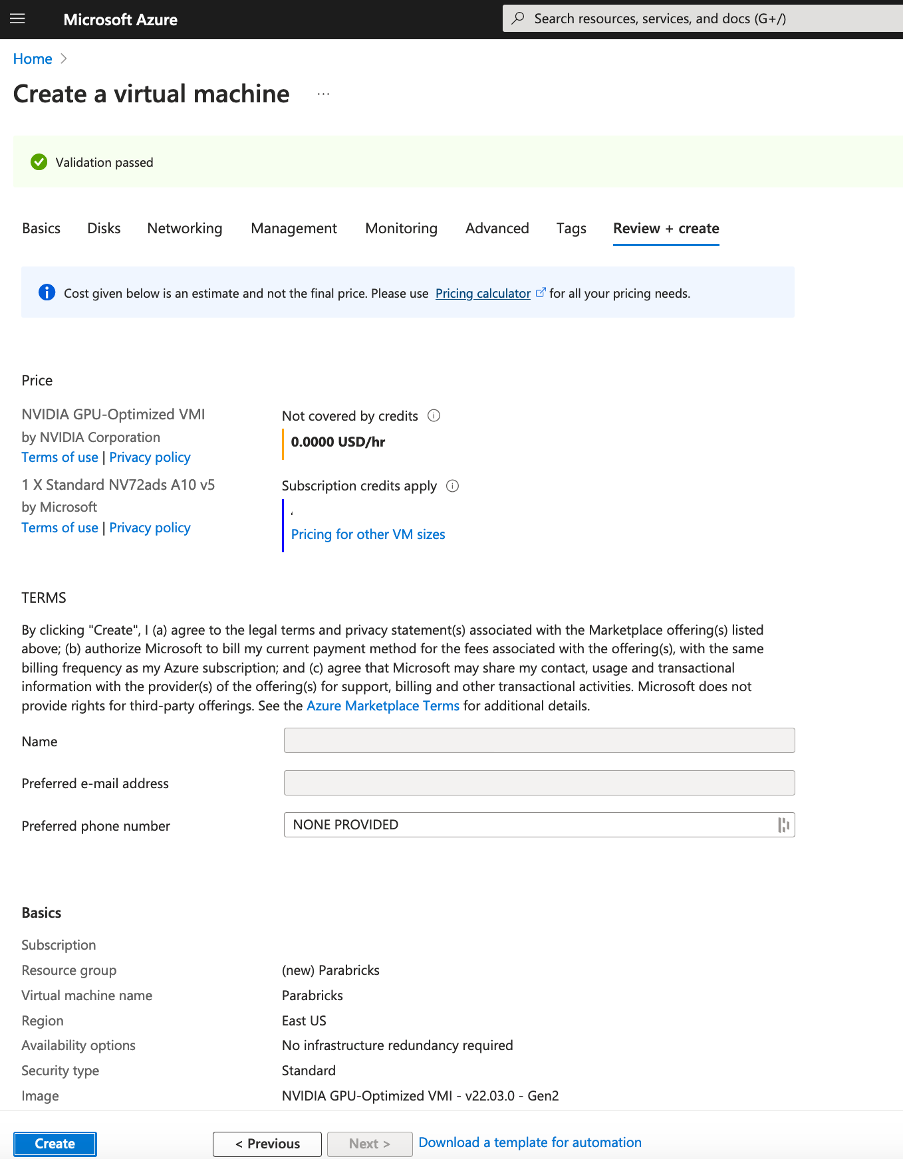This screenshot has width=904, height=1160.
Task: Go to the Tags tab
Action: click(571, 228)
